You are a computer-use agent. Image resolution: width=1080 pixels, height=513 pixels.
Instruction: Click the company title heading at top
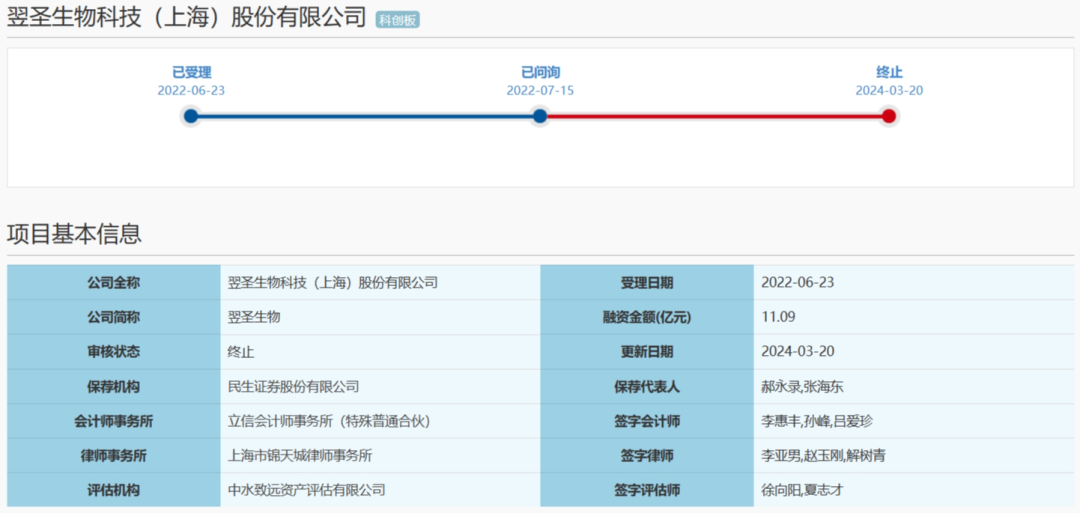pos(187,18)
